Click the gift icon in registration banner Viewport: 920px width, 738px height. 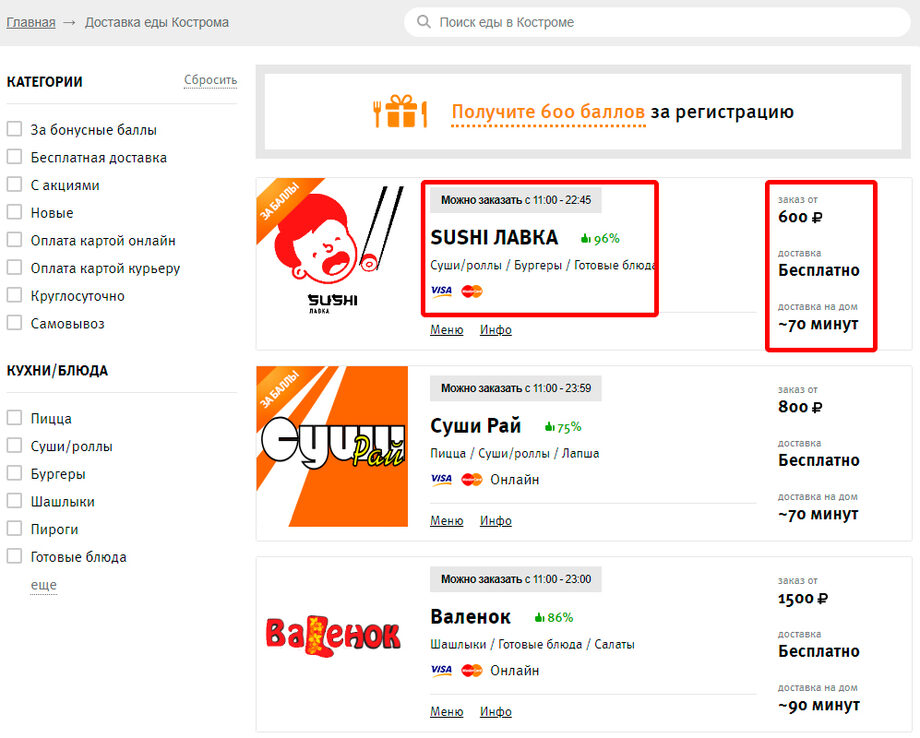401,111
